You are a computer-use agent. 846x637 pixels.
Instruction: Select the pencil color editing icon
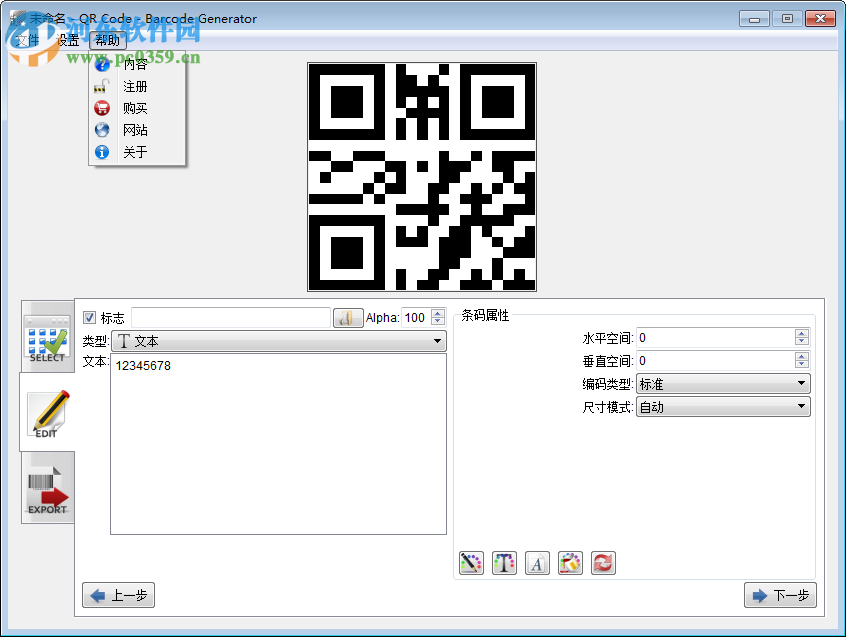(471, 563)
